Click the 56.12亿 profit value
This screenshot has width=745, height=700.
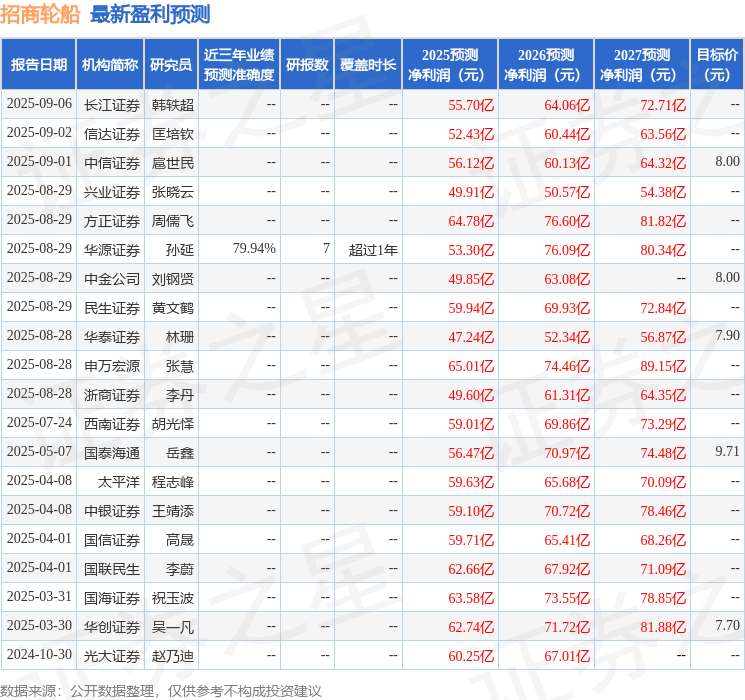(471, 163)
